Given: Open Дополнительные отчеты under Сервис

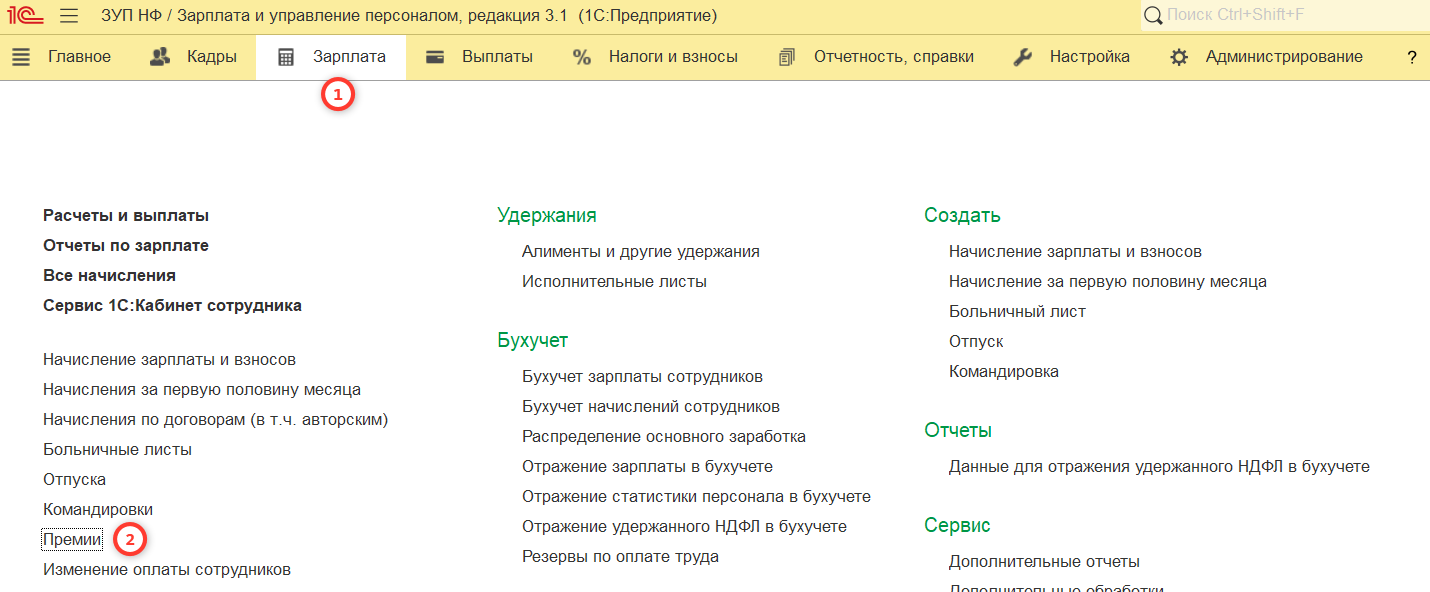Looking at the screenshot, I should pyautogui.click(x=1044, y=562).
